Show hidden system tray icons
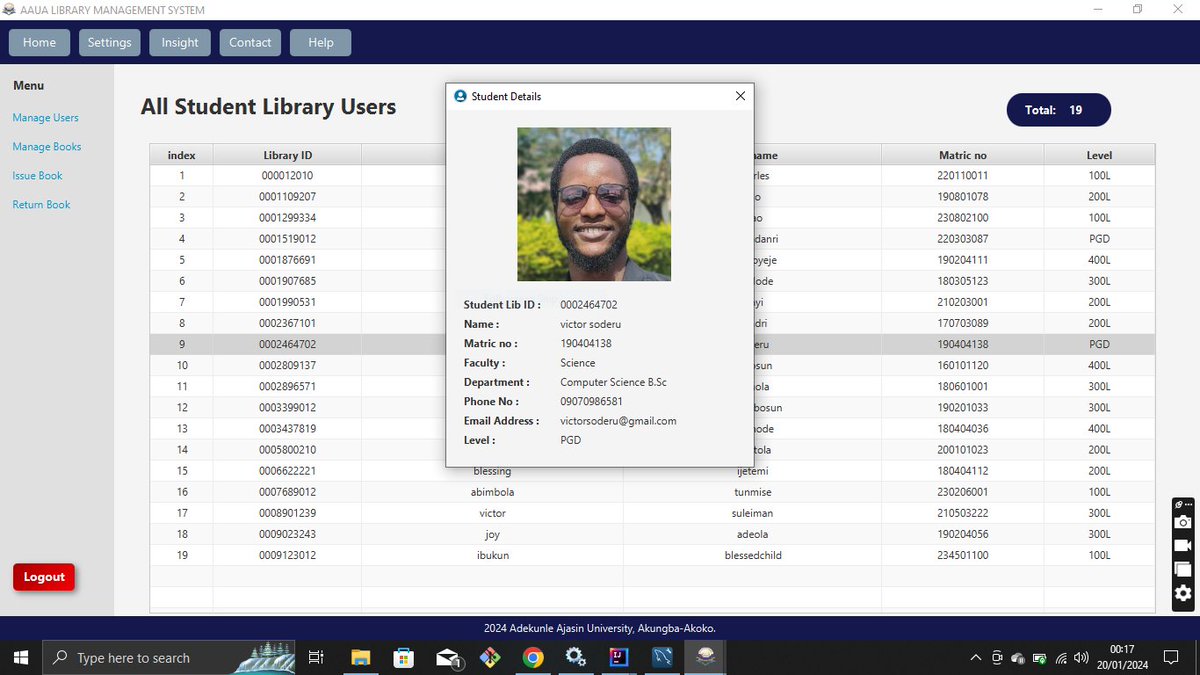This screenshot has height=675, width=1200. (976, 657)
